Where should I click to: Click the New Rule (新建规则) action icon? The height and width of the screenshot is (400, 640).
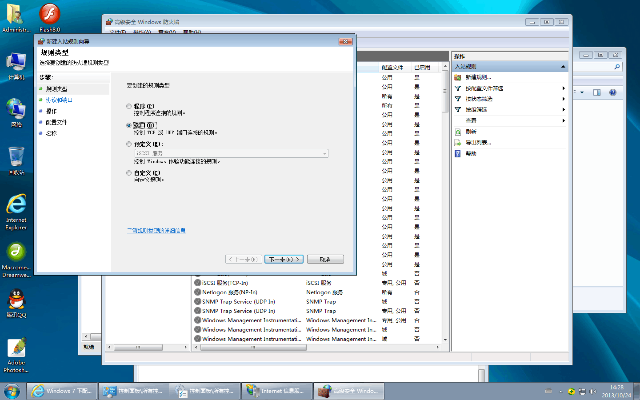pyautogui.click(x=458, y=77)
